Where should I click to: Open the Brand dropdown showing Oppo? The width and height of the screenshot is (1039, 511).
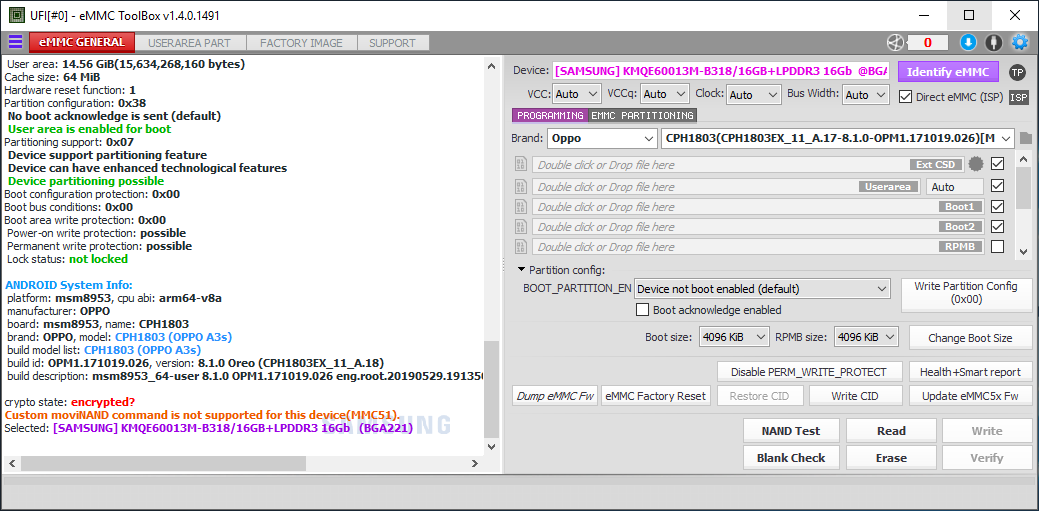602,139
